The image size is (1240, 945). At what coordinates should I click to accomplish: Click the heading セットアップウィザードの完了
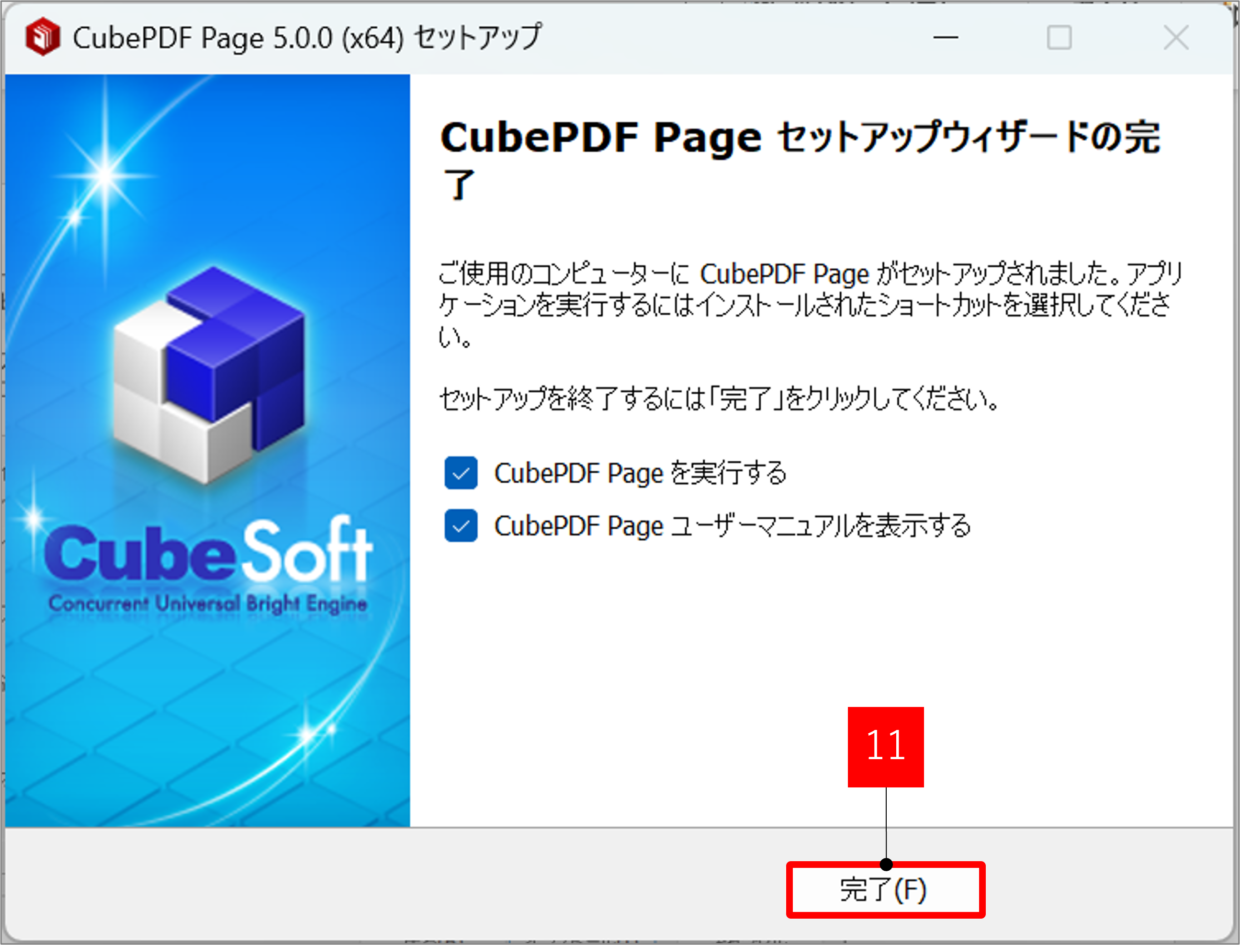tap(800, 161)
